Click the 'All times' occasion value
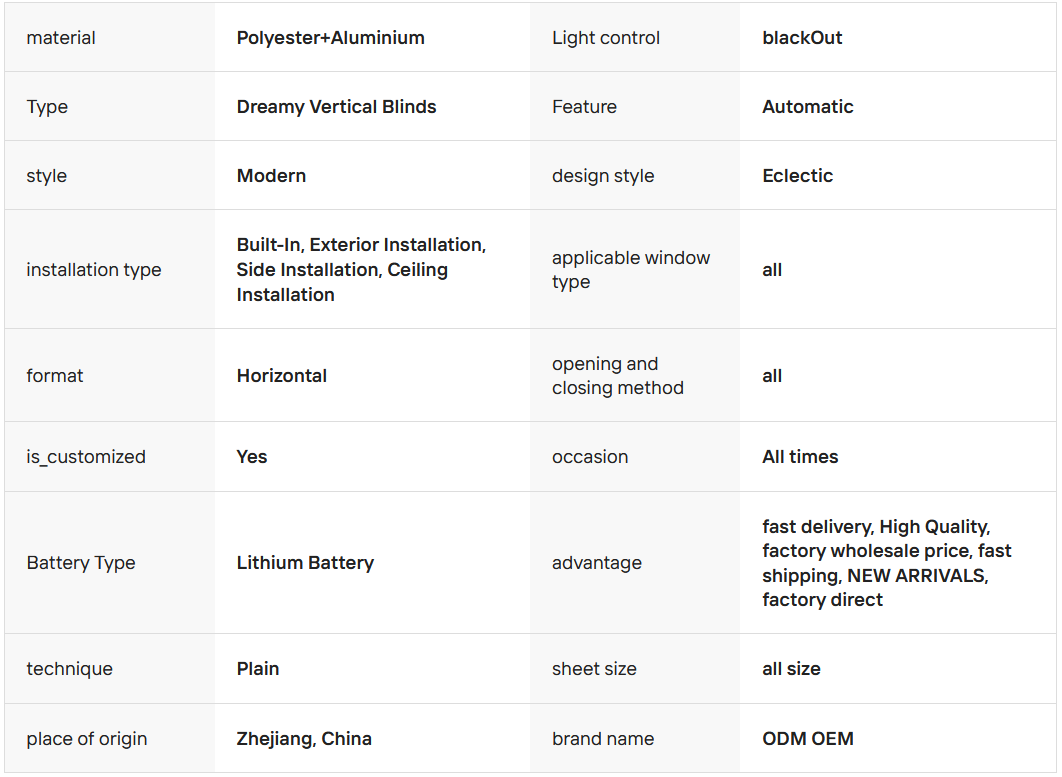 (800, 457)
